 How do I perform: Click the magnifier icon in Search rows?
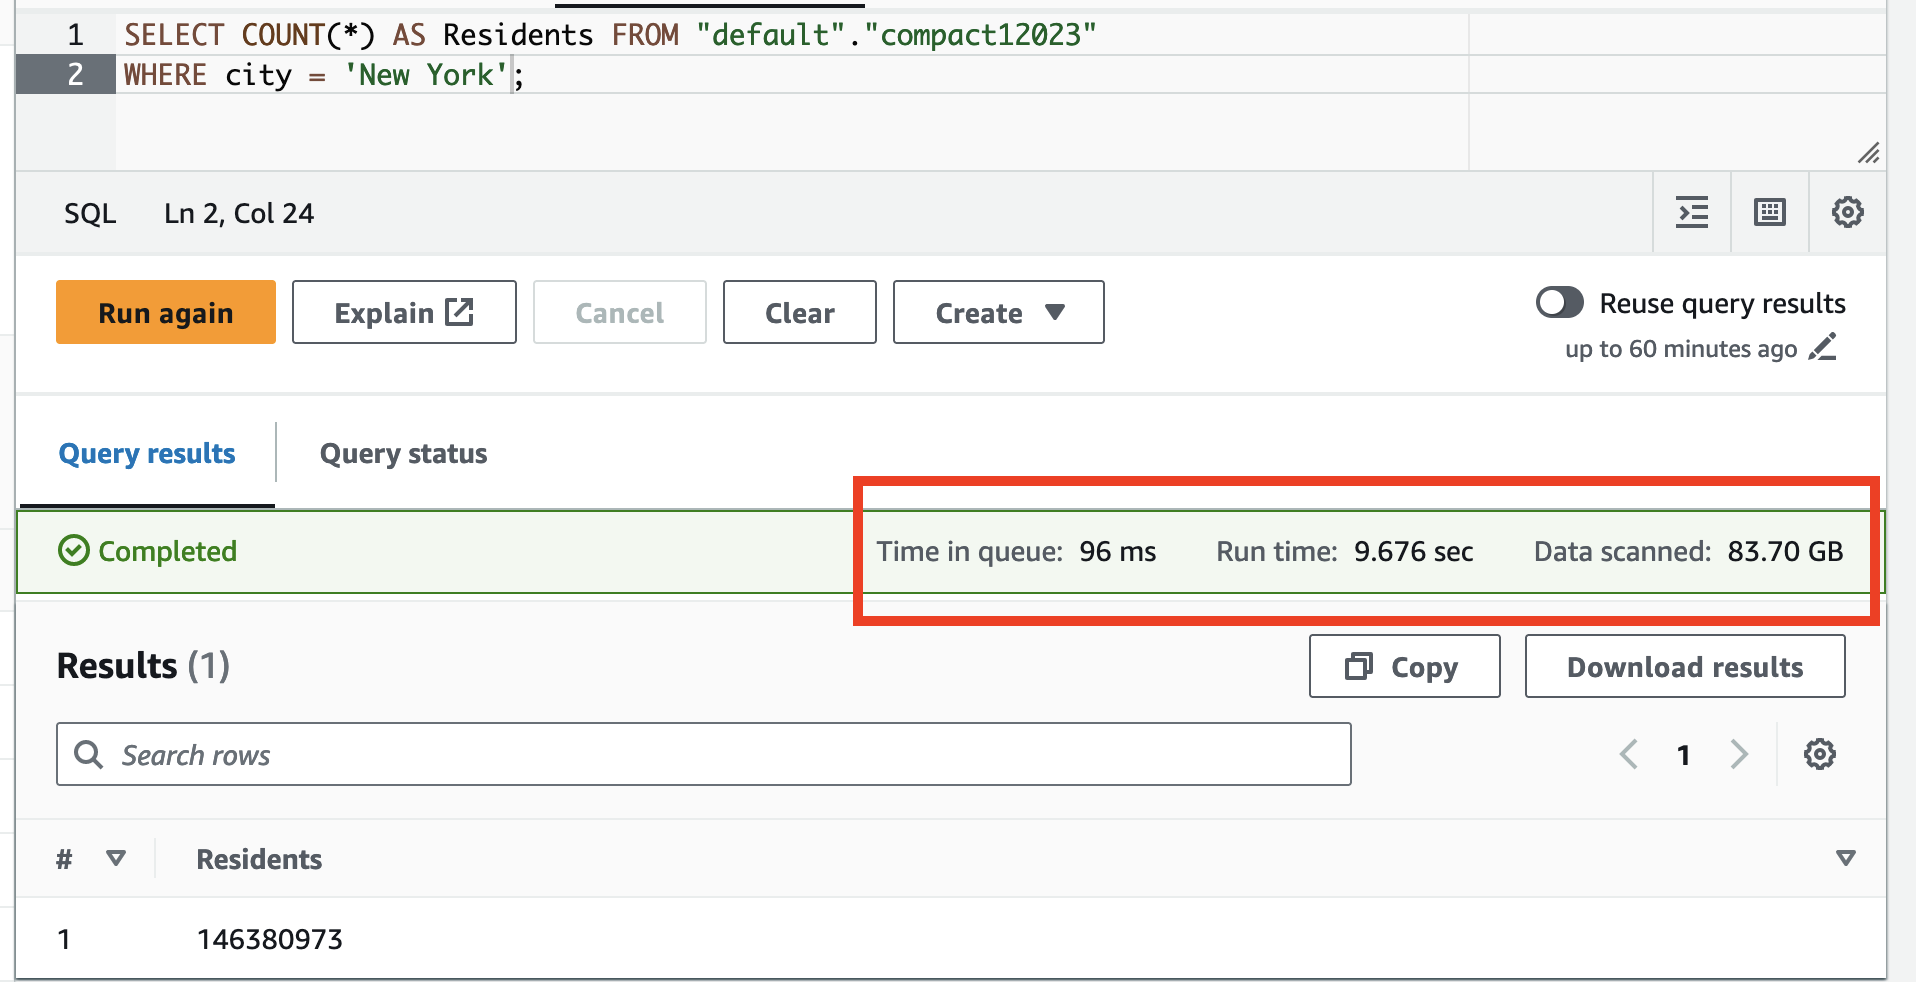coord(88,754)
